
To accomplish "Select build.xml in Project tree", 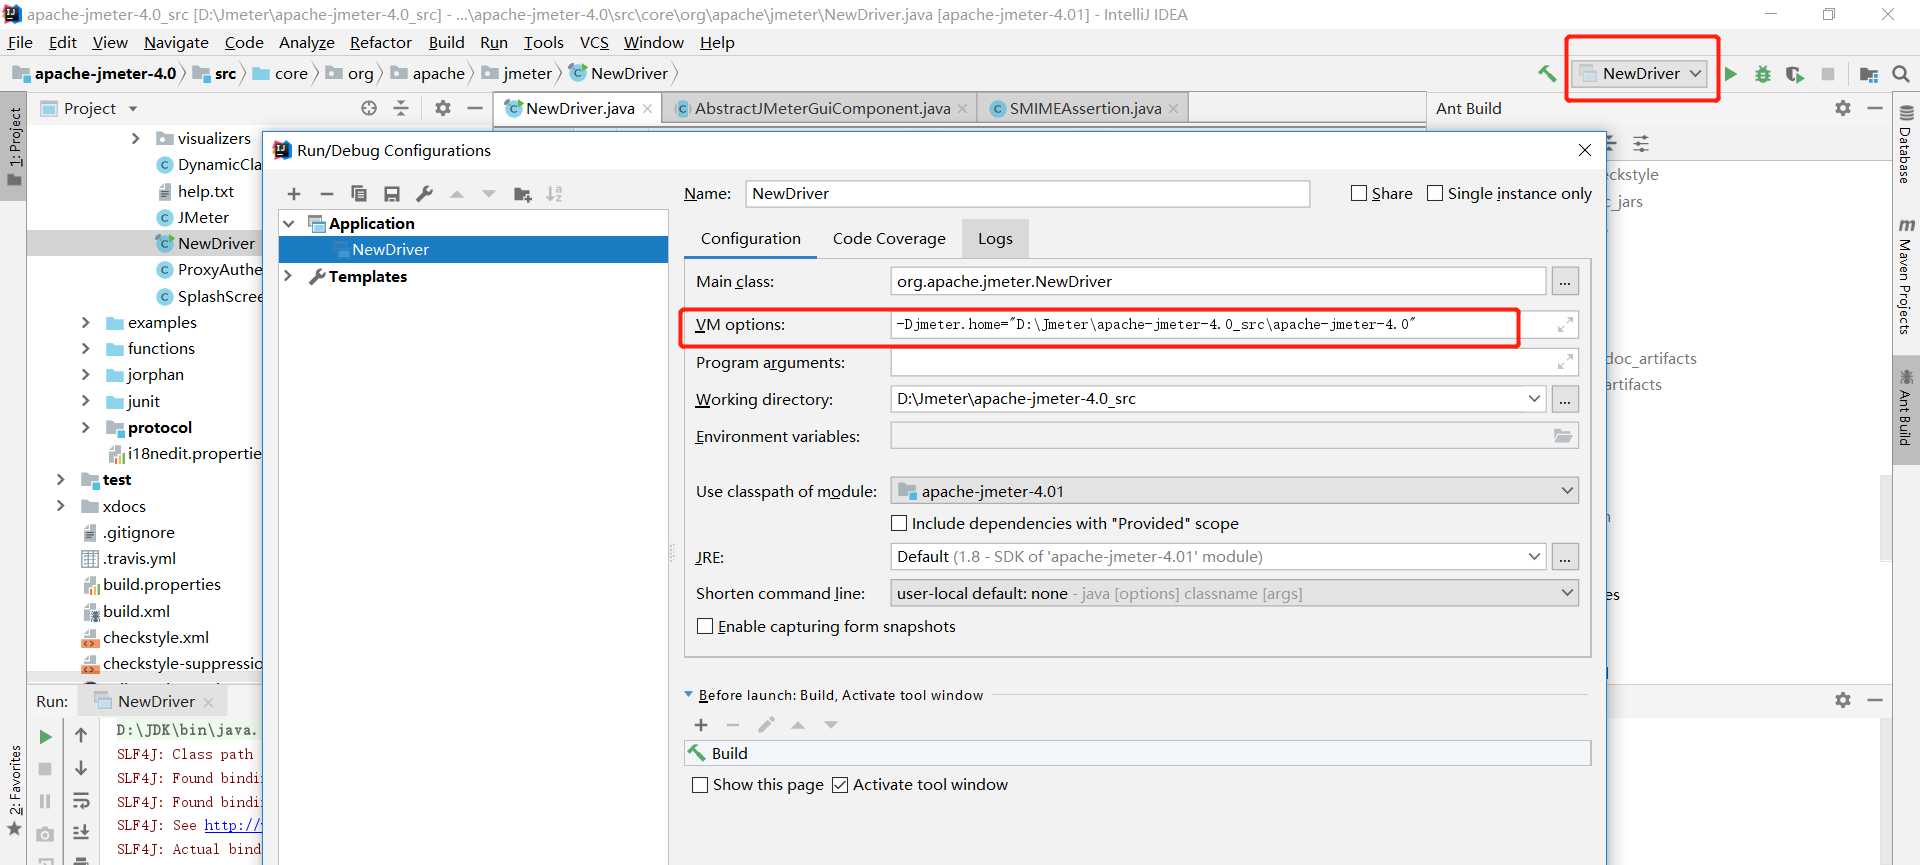I will point(136,611).
